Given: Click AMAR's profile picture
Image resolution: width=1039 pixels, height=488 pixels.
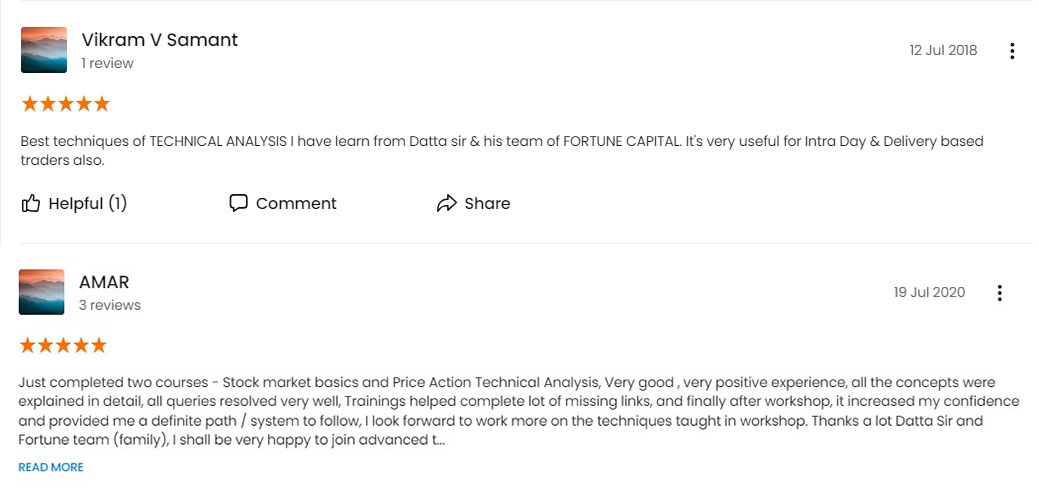Looking at the screenshot, I should click(42, 292).
